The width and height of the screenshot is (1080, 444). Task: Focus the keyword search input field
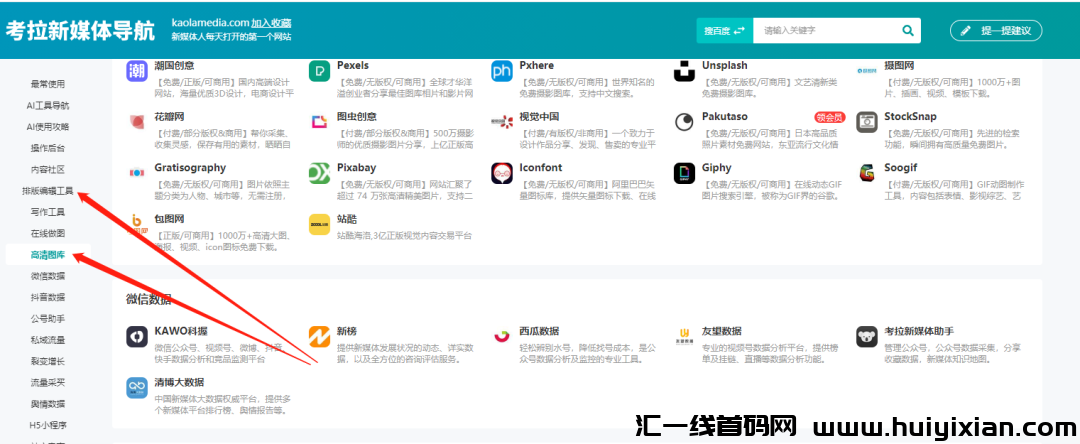(x=825, y=31)
